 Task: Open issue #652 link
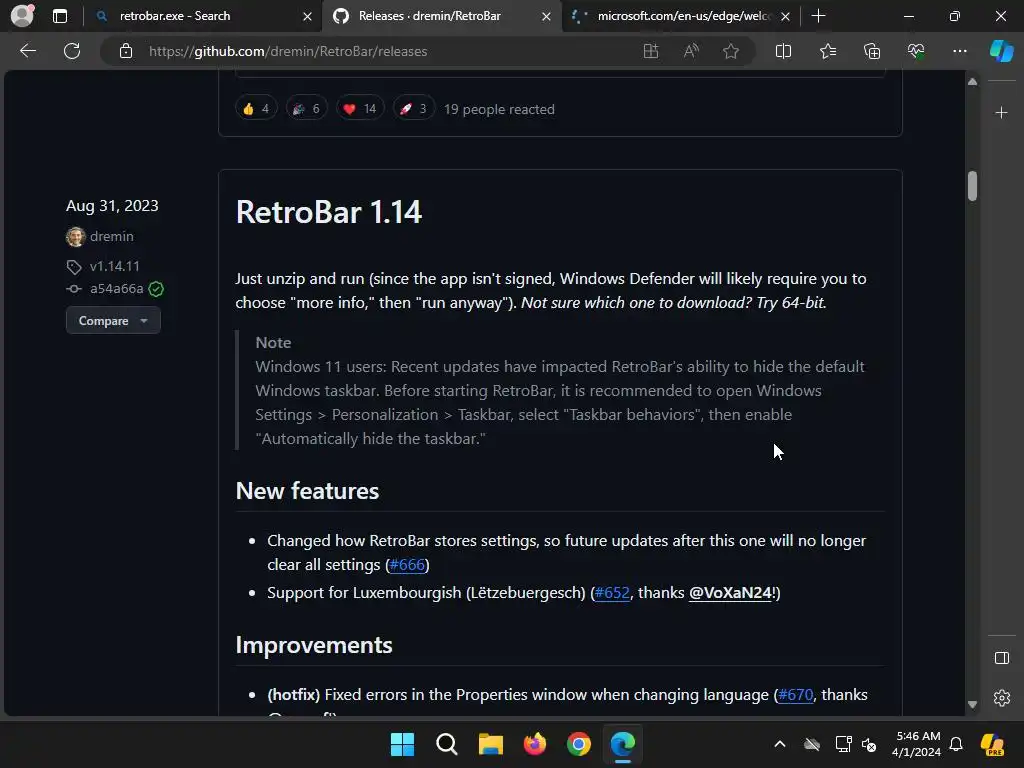[612, 593]
